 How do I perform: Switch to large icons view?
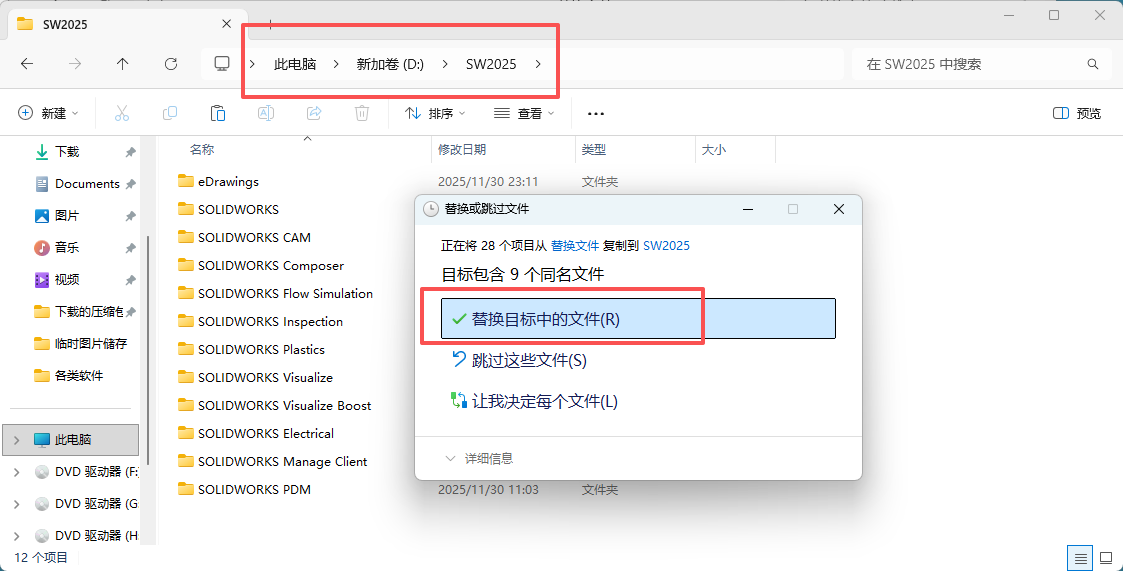1106,557
